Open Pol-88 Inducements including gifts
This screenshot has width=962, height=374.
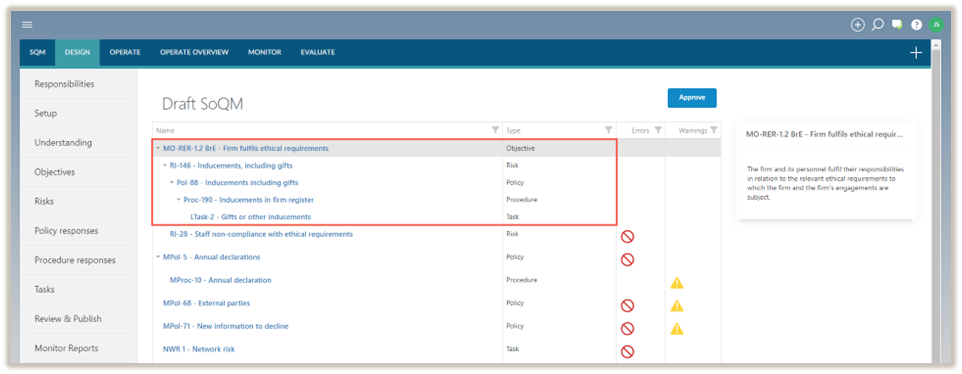(x=237, y=183)
